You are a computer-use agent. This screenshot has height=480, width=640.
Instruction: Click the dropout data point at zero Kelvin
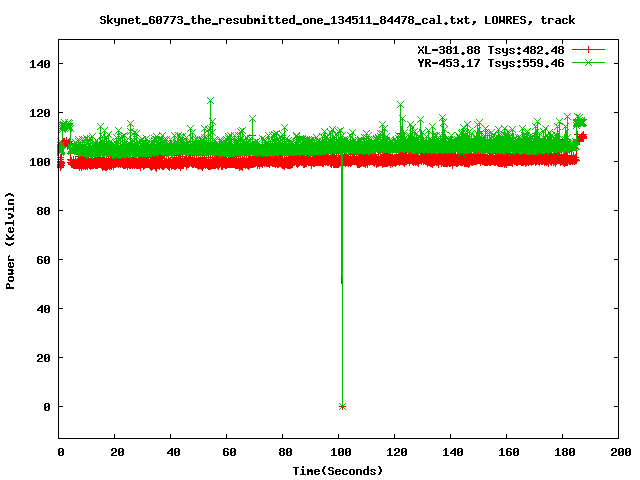click(342, 406)
